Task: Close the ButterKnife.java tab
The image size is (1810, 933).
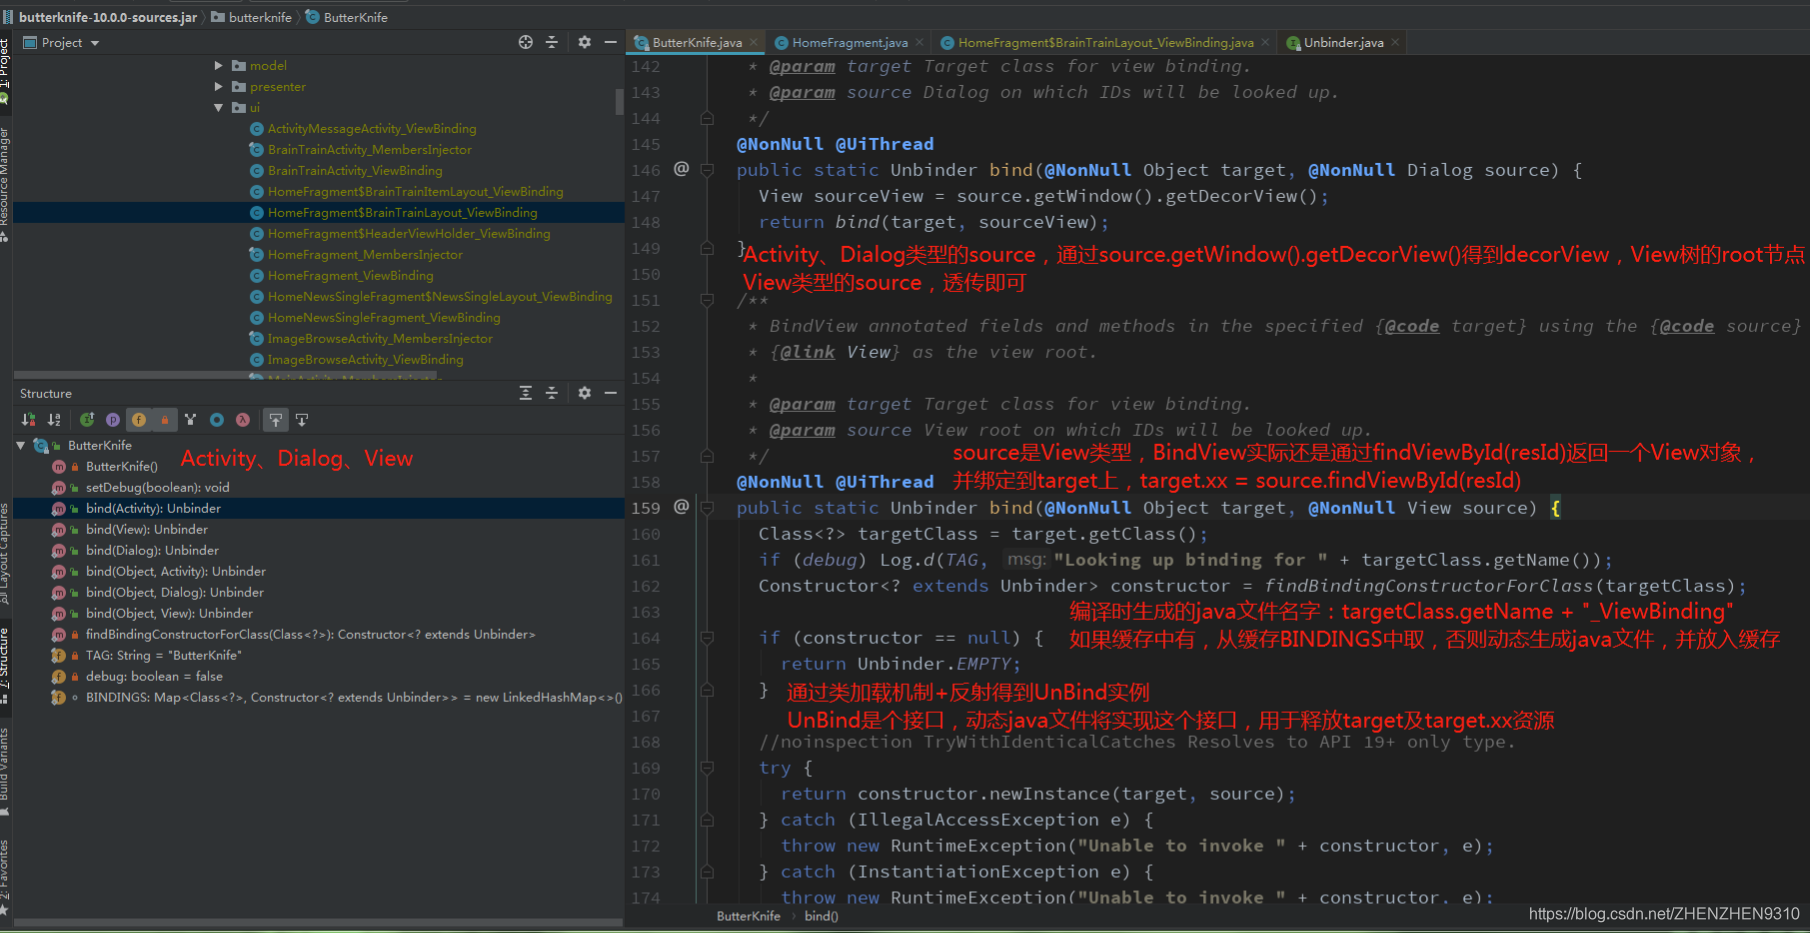Action: [753, 42]
